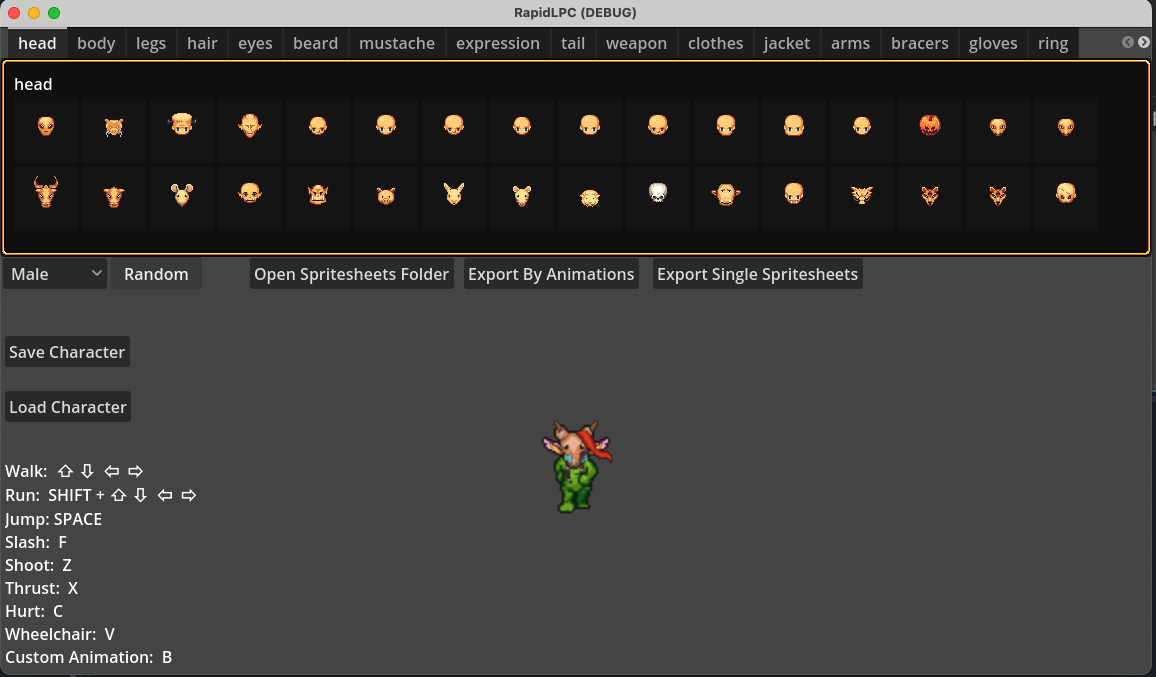Viewport: 1156px width, 677px height.
Task: Click the right arrow icon in Walk row
Action: (x=135, y=471)
